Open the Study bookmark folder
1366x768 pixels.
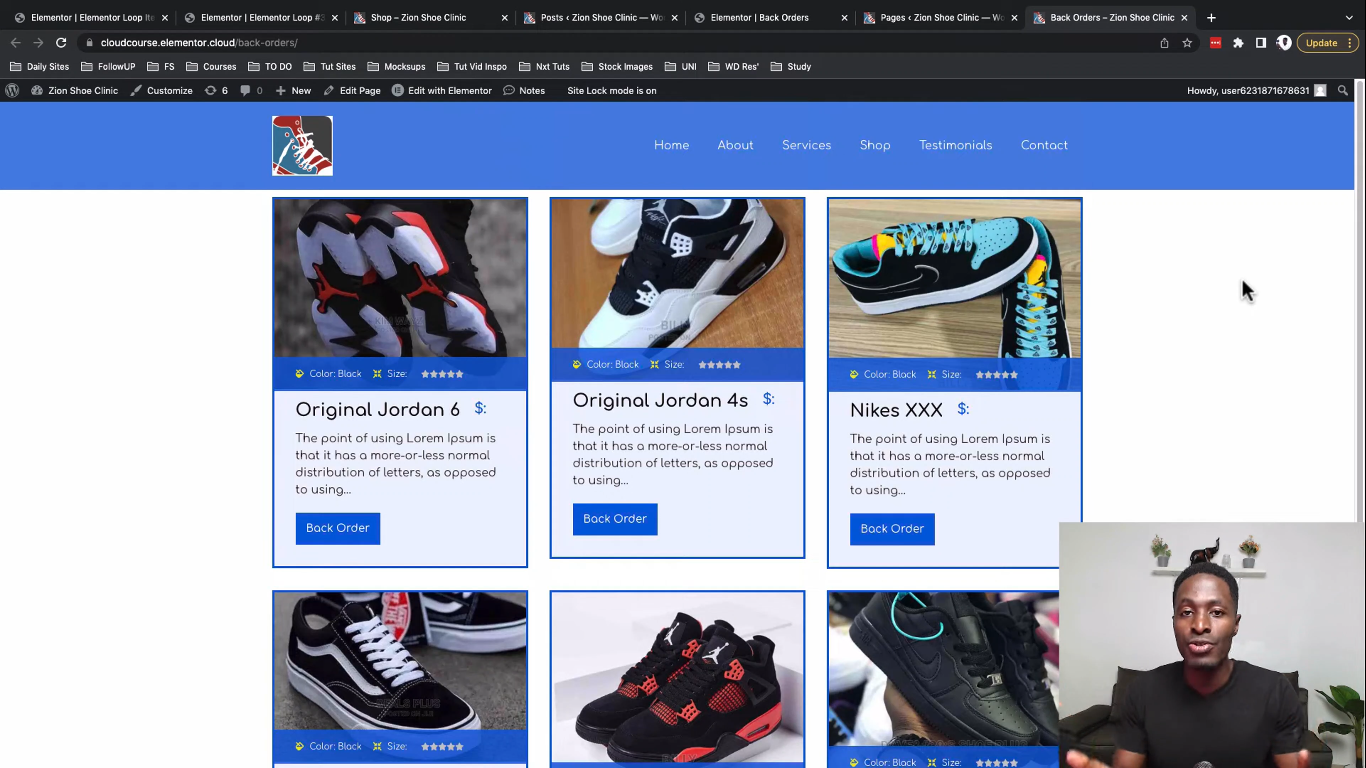click(791, 66)
